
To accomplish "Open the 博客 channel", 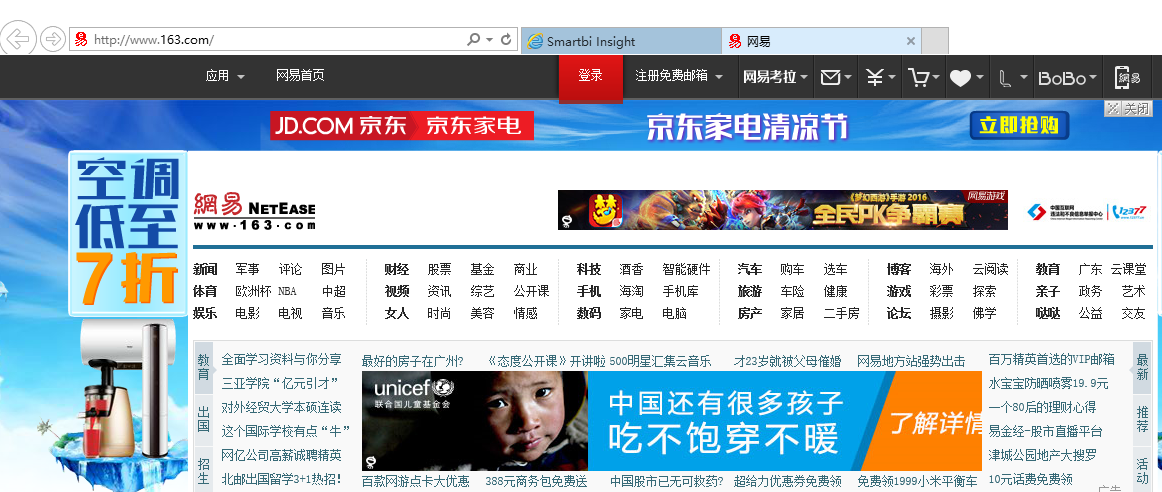I will tap(899, 270).
